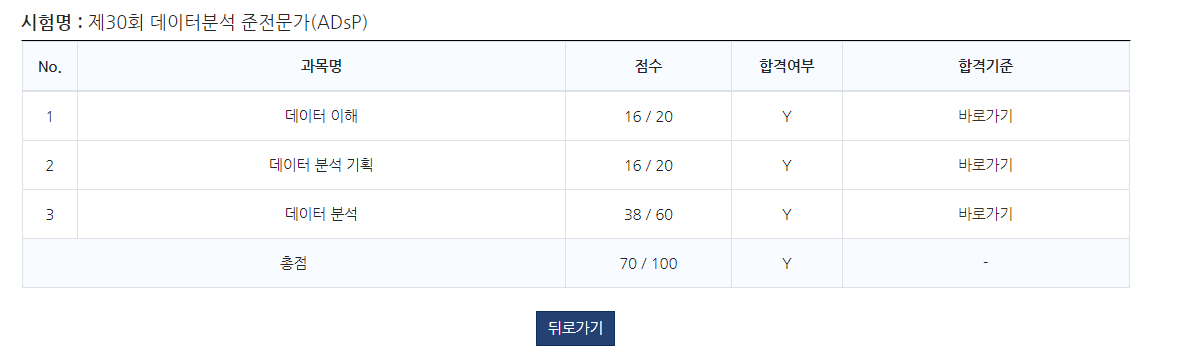Click the 뒤로가기 button
Image resolution: width=1186 pixels, height=363 pixels.
575,328
